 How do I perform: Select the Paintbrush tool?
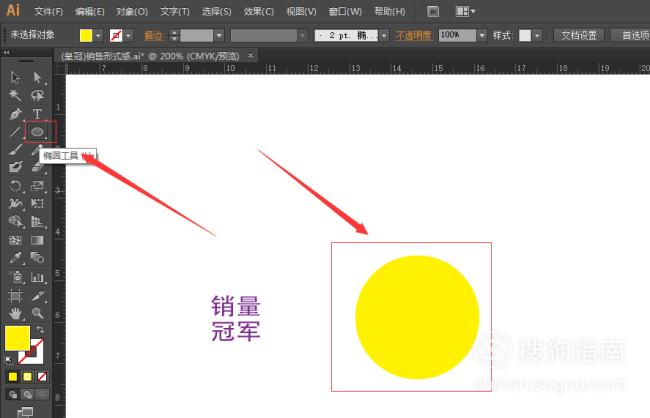click(x=15, y=149)
